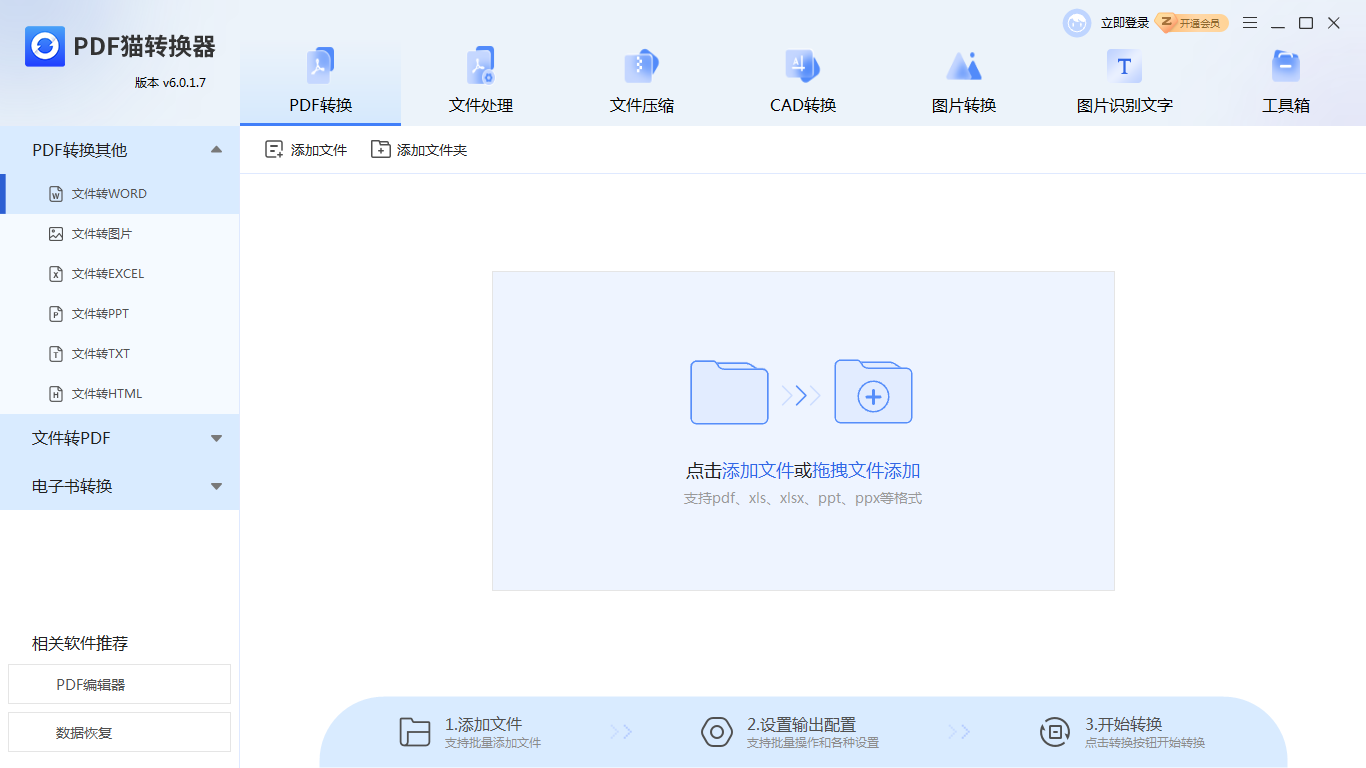
Task: Open the 图片识别文字 tab
Action: [x=1125, y=82]
